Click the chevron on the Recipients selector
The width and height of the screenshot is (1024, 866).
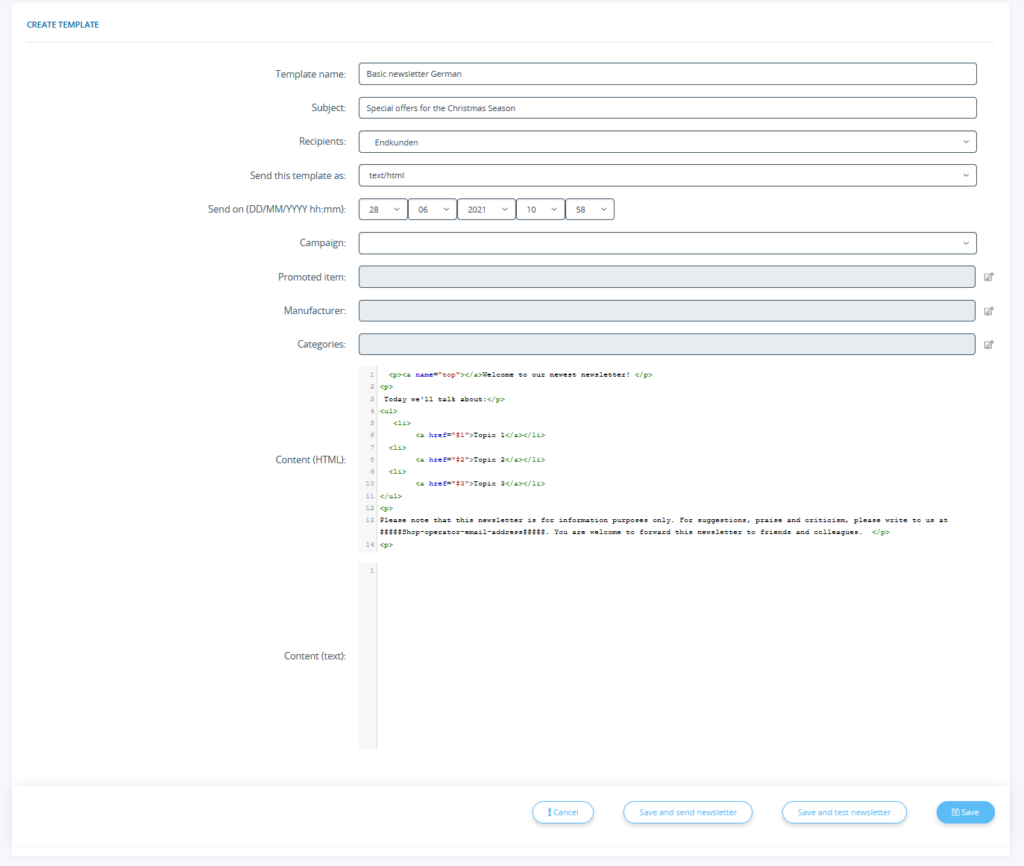(965, 141)
